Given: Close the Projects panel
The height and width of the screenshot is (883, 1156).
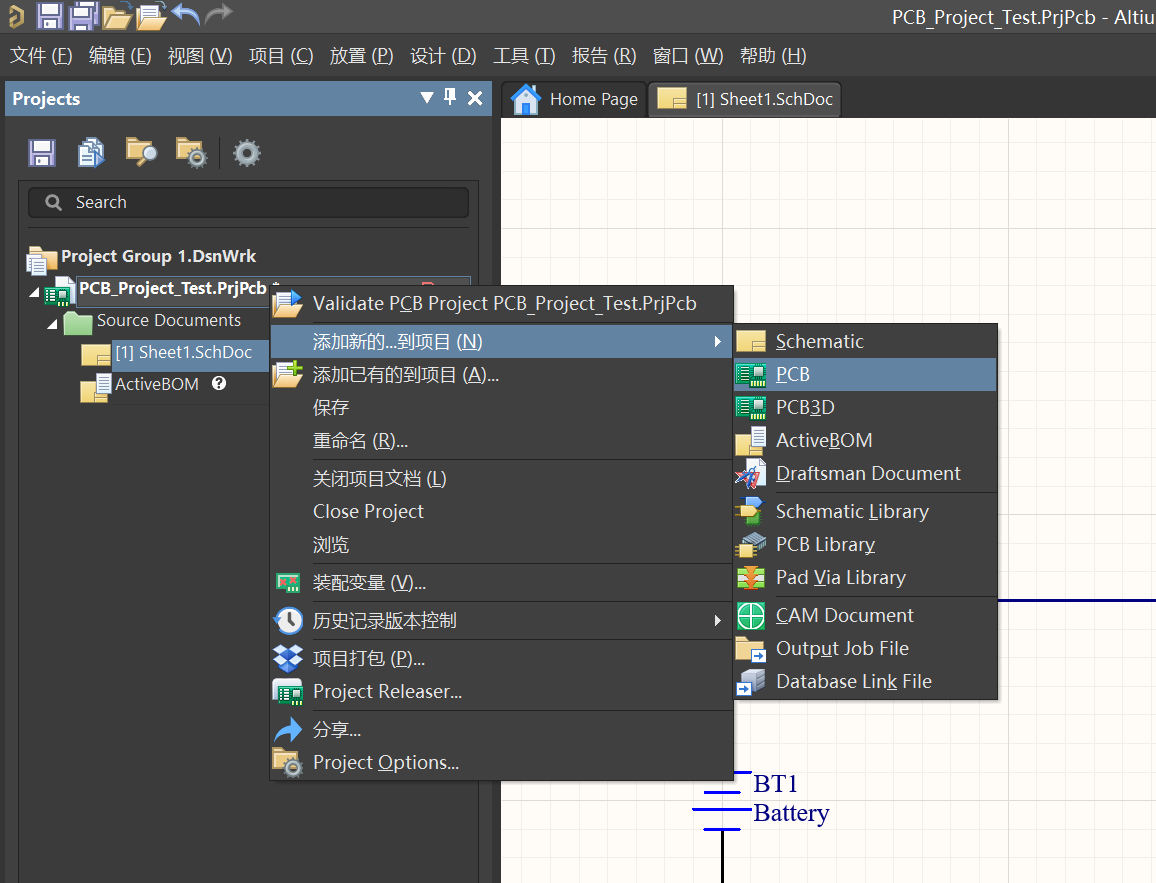Looking at the screenshot, I should click(475, 98).
